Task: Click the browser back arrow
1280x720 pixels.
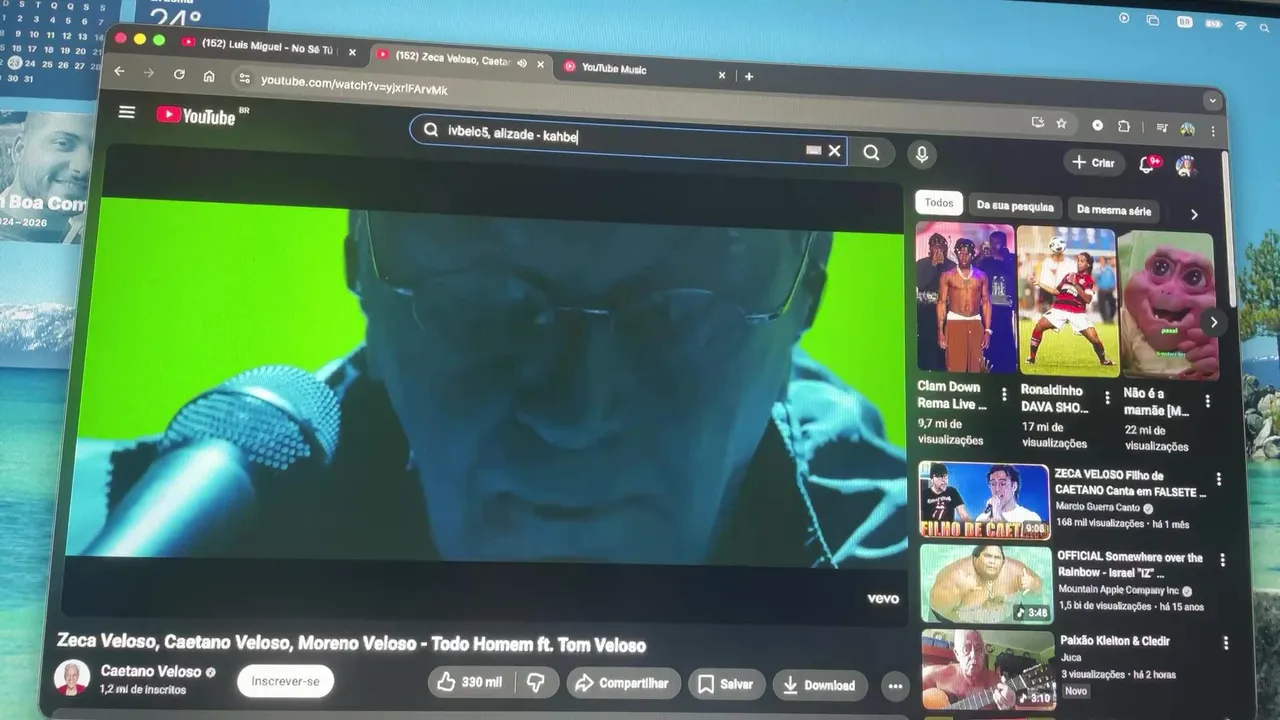Action: pyautogui.click(x=119, y=72)
